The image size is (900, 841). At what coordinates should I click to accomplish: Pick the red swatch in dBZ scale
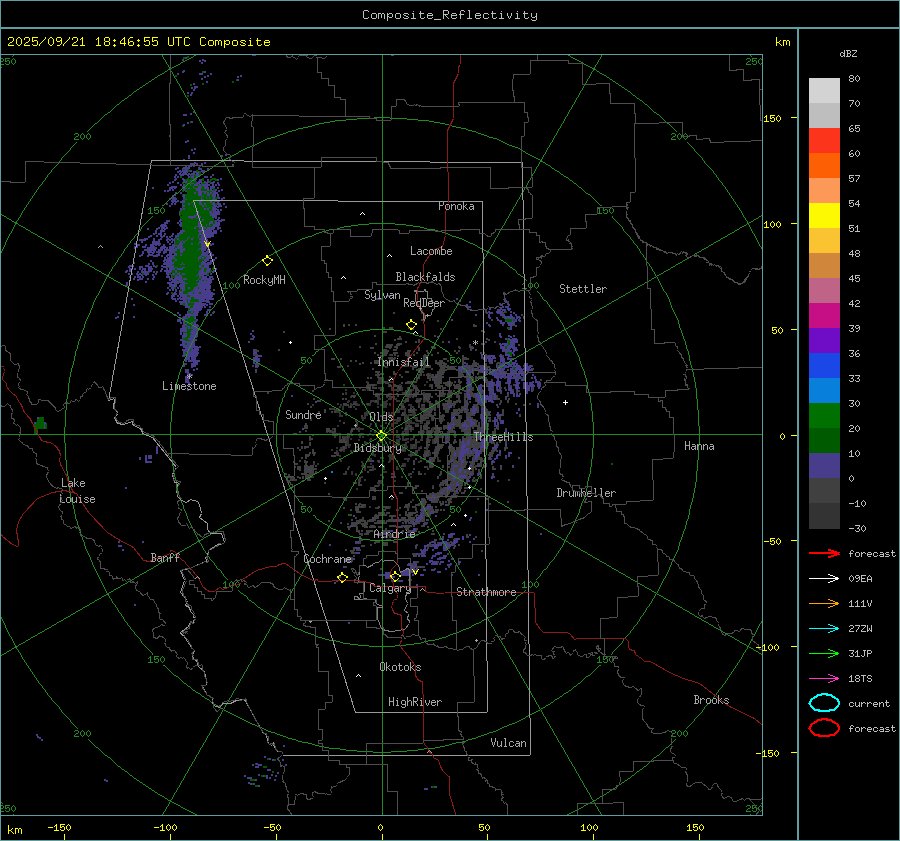[x=824, y=141]
